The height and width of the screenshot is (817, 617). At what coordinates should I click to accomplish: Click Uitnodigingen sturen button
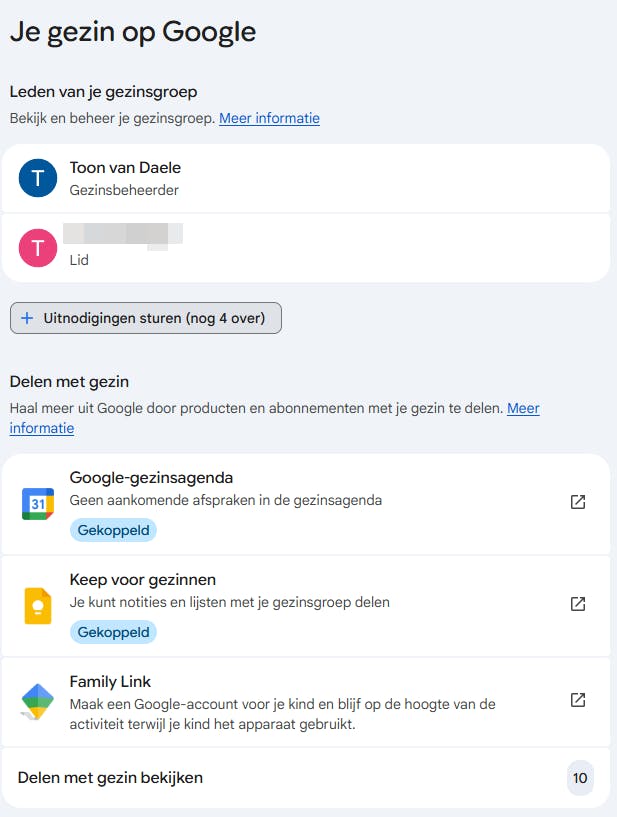click(x=145, y=318)
